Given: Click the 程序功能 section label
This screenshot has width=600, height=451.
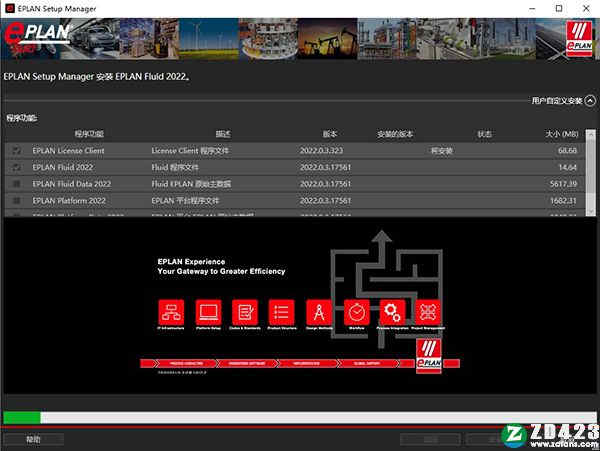Looking at the screenshot, I should tap(21, 118).
